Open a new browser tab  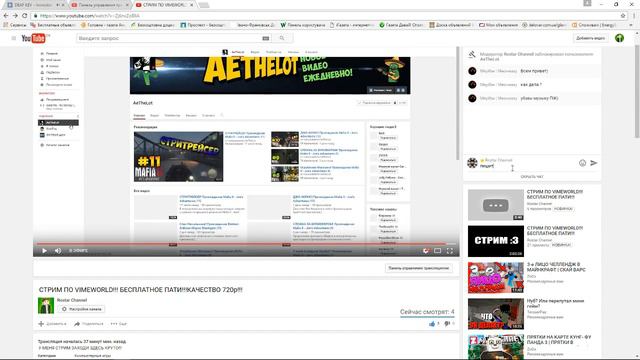point(204,5)
